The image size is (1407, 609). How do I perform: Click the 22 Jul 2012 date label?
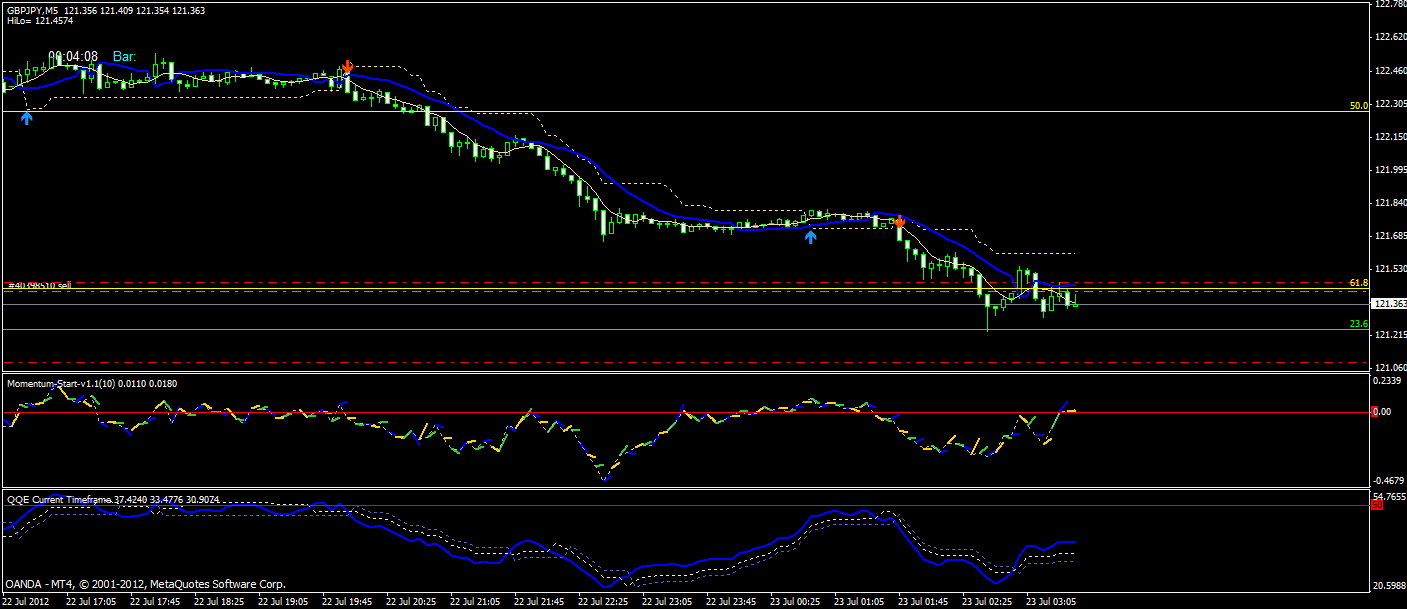27,602
